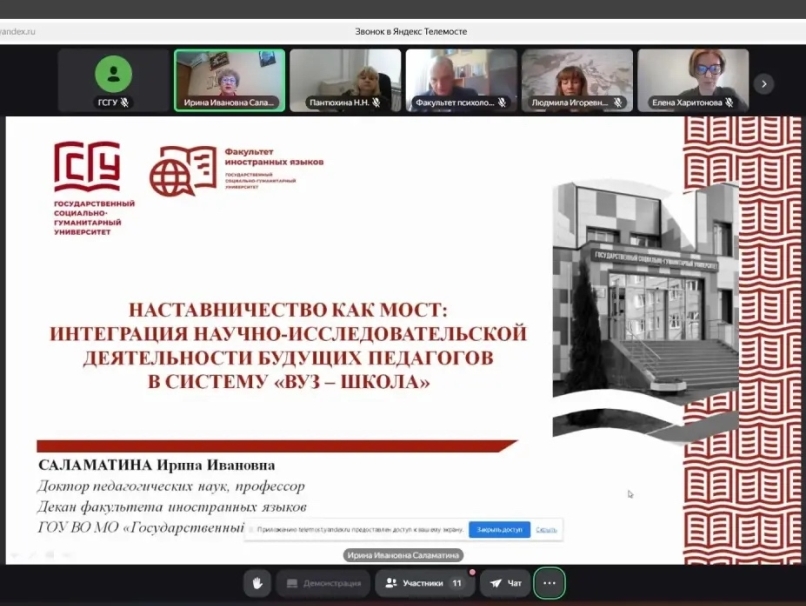Click the ГСГУ participant avatar icon
This screenshot has width=806, height=606.
click(x=113, y=74)
